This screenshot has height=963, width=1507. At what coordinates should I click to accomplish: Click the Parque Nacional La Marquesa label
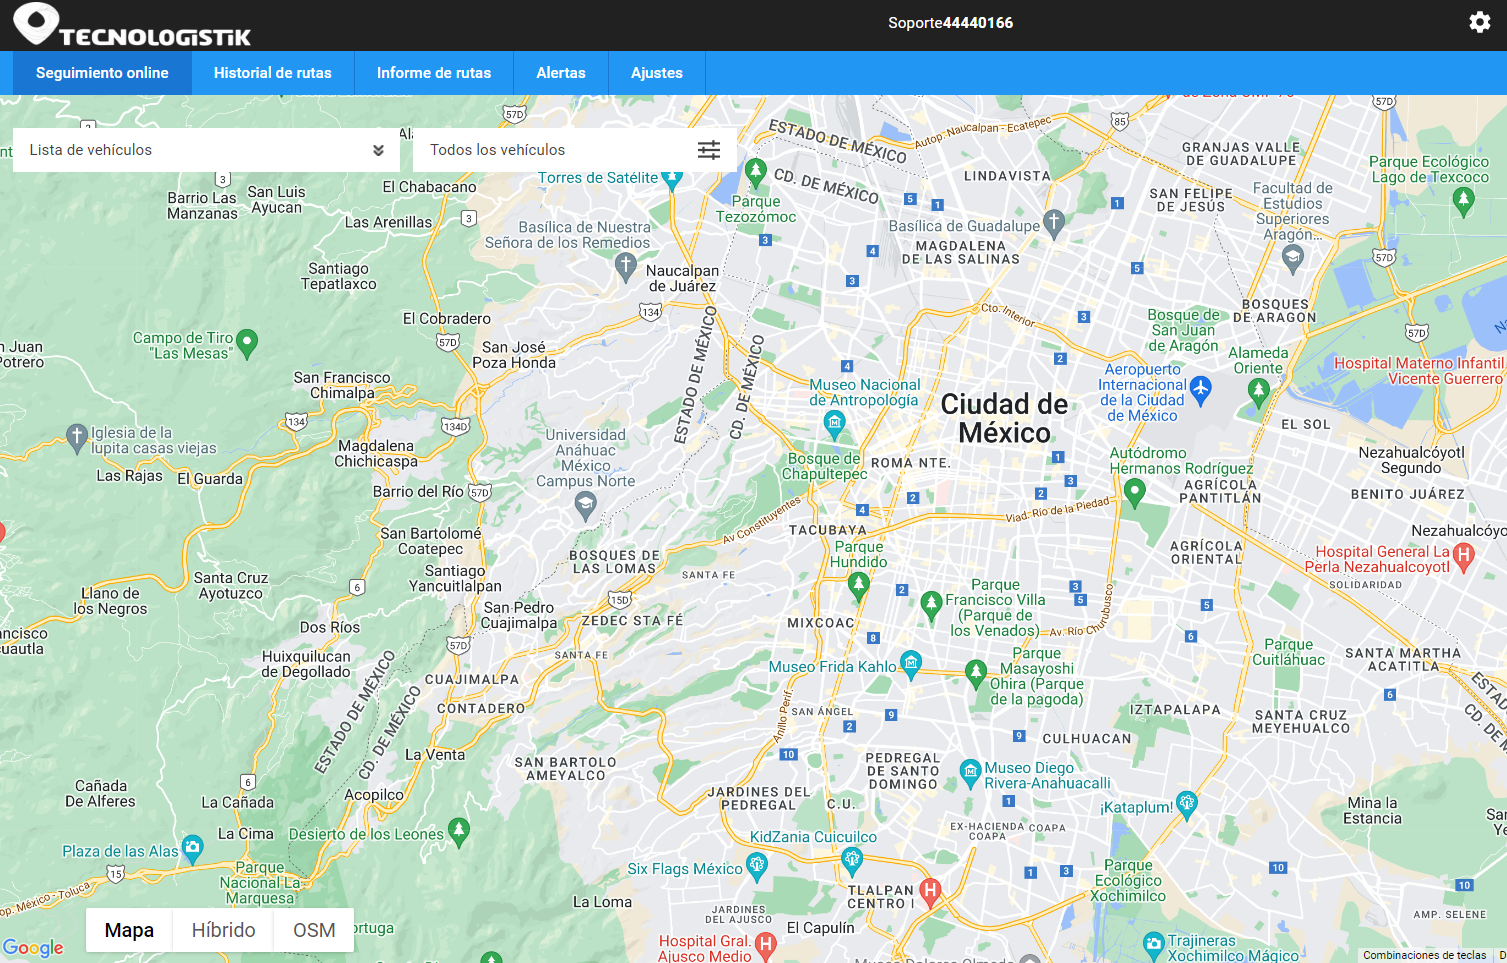point(260,883)
